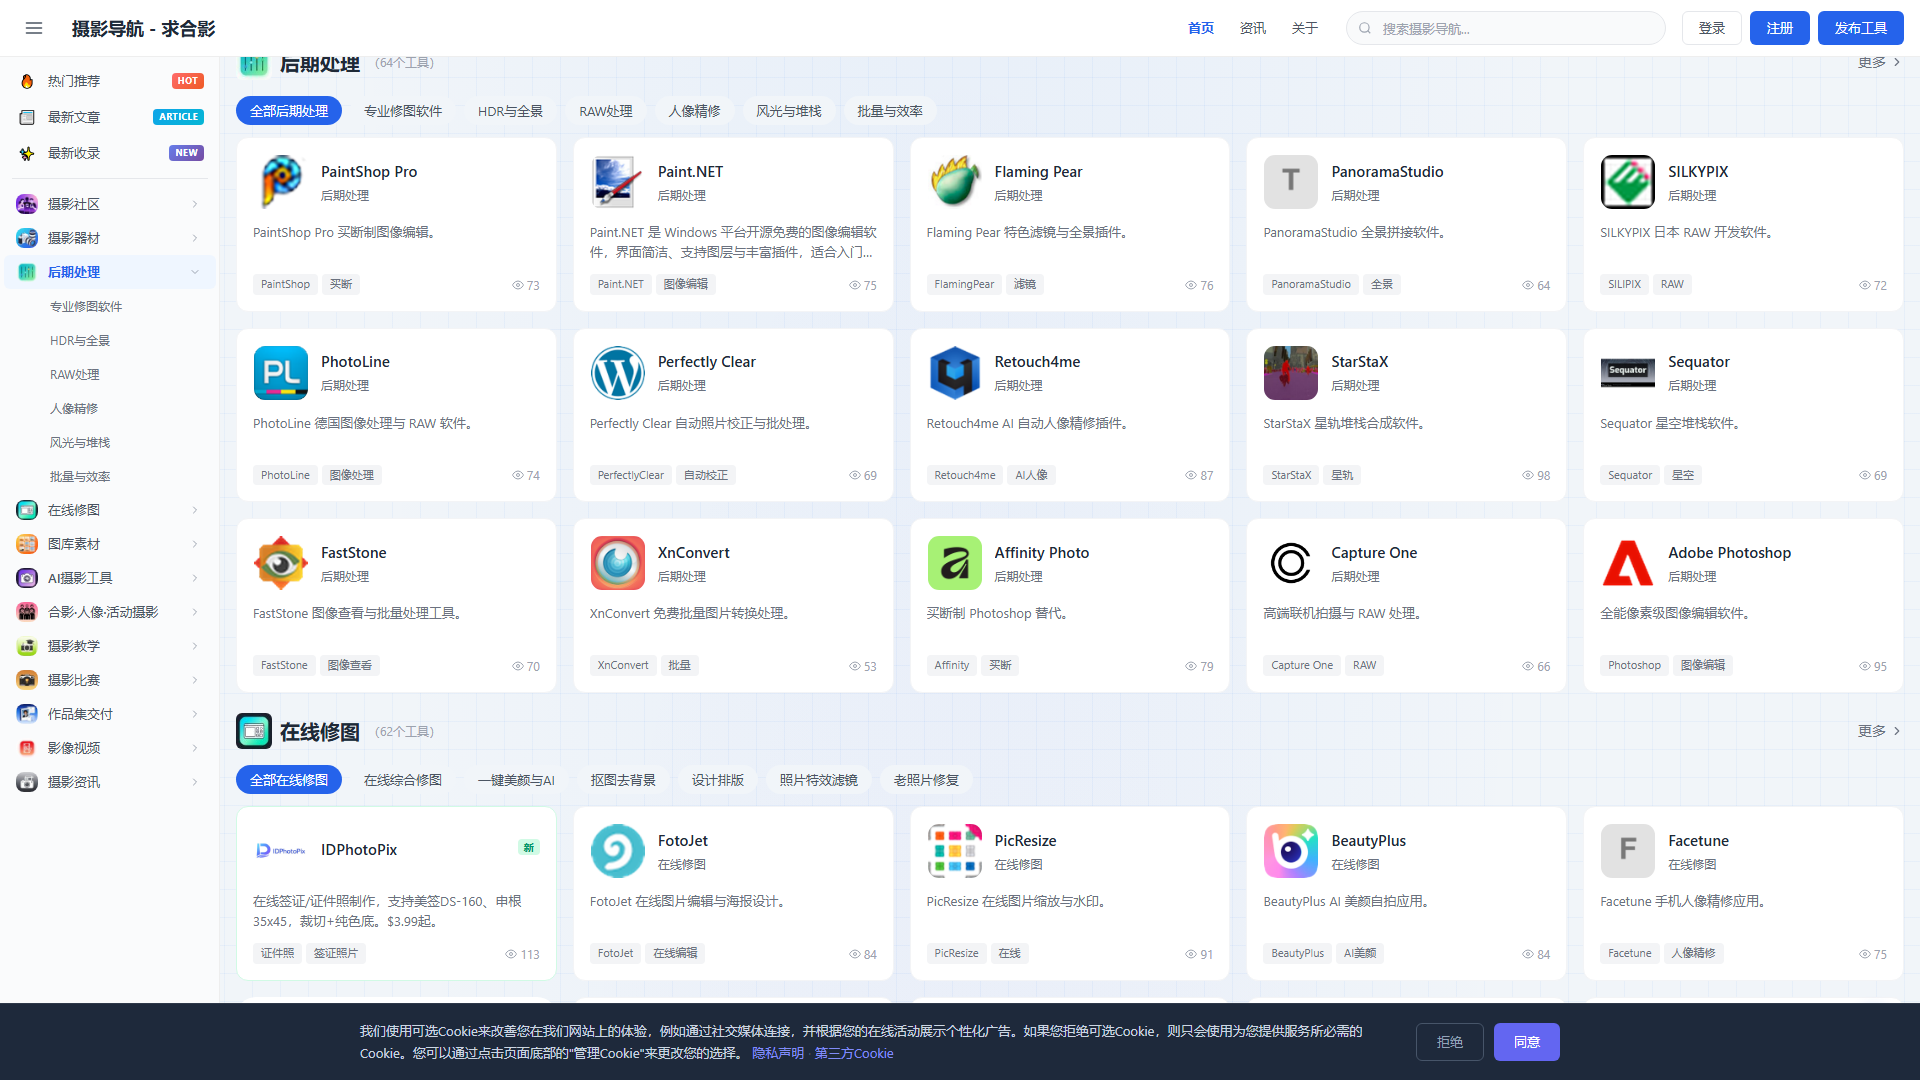This screenshot has width=1920, height=1080.
Task: Click the 登录 button
Action: [1711, 28]
